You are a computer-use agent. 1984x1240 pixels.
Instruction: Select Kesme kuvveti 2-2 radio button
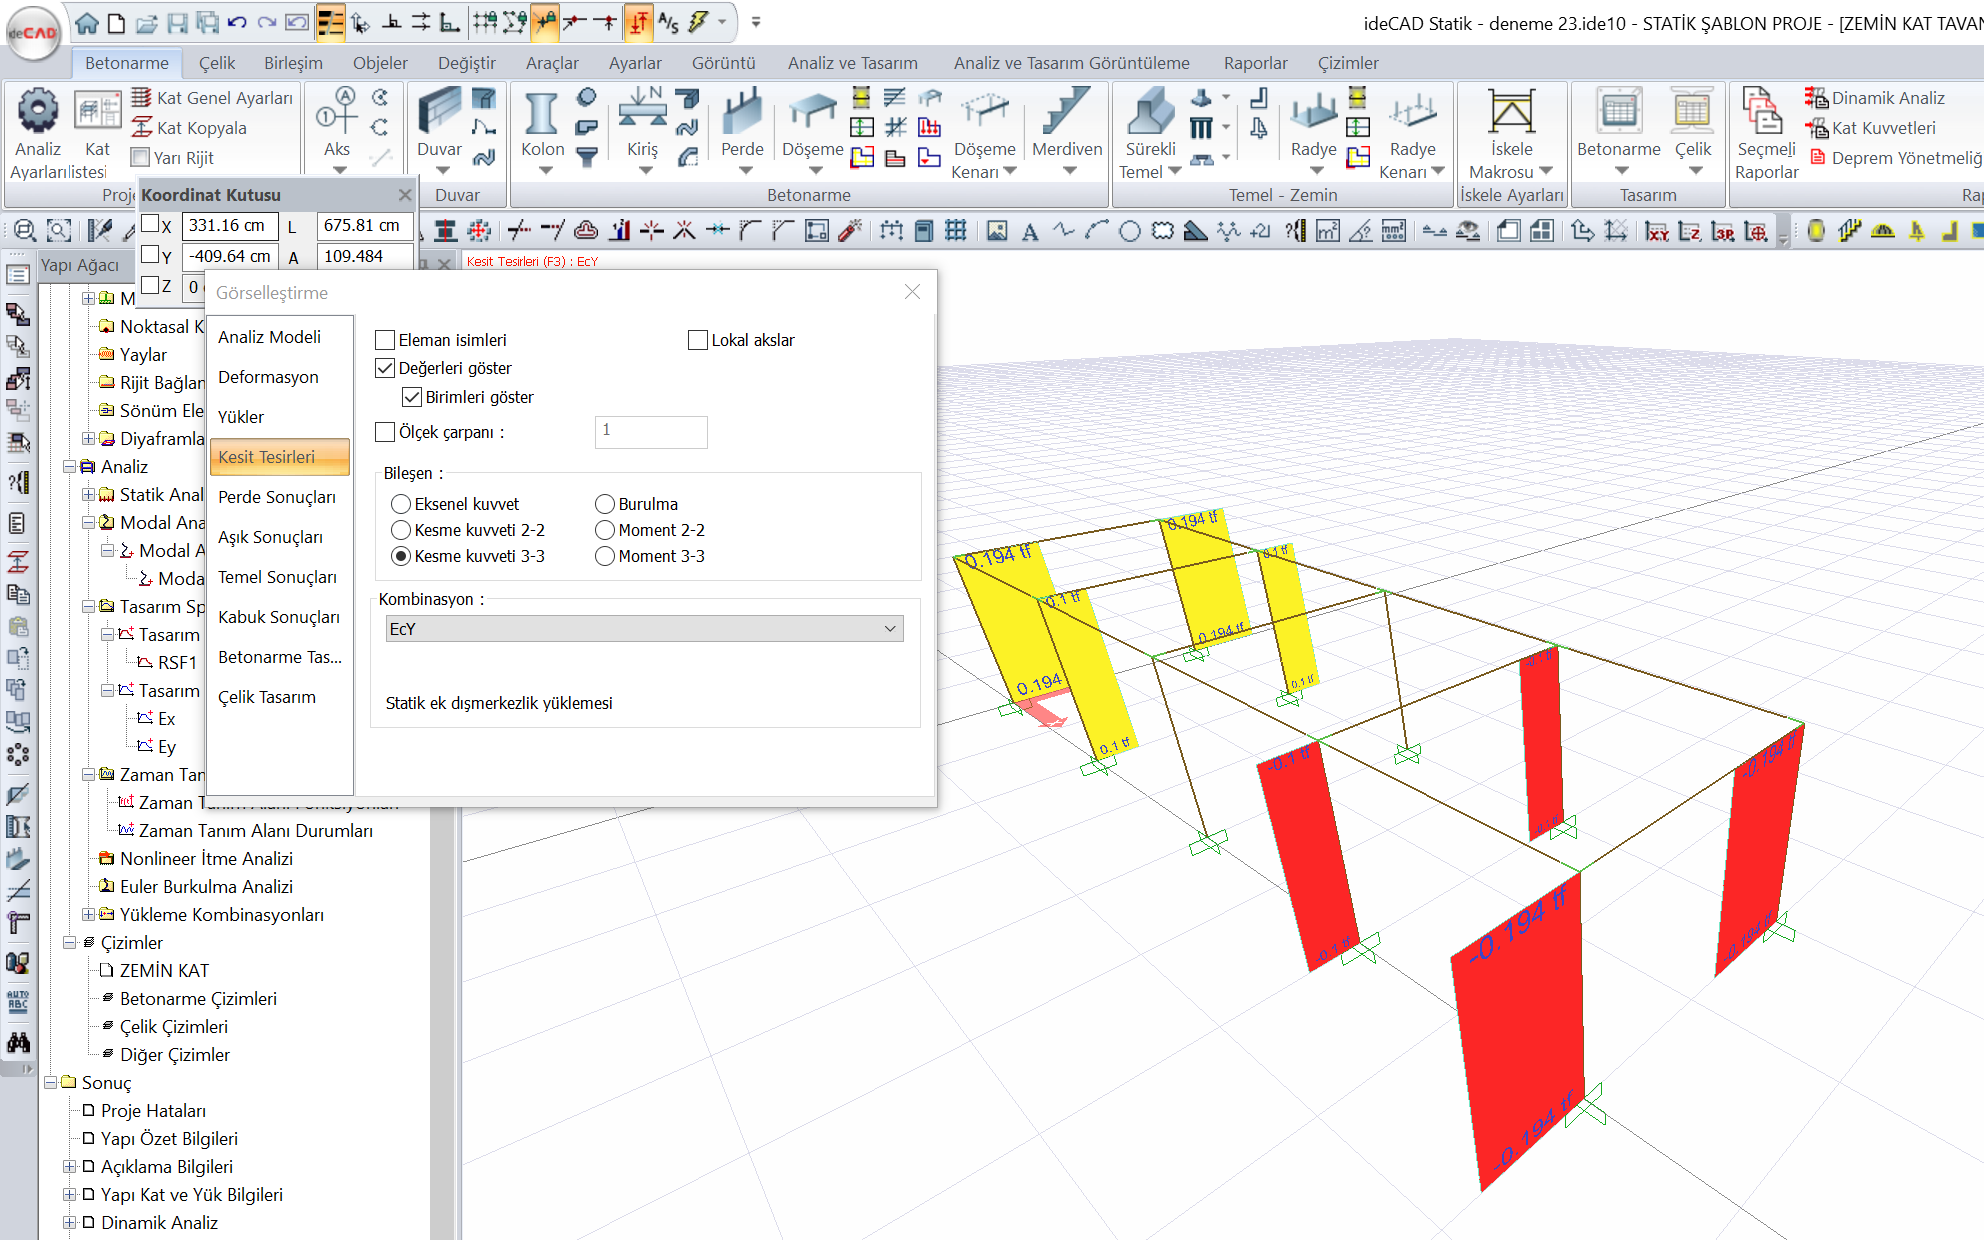401,530
